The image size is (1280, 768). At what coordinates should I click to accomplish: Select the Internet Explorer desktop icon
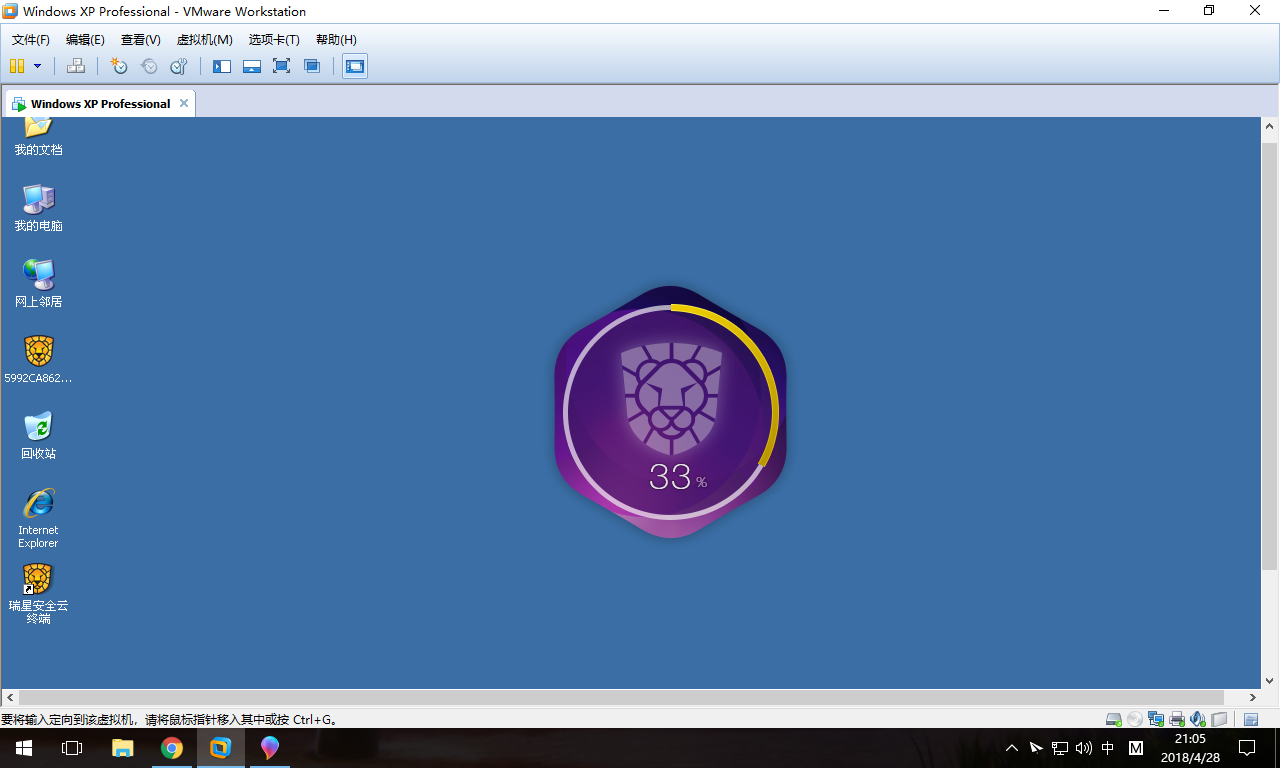(x=38, y=518)
